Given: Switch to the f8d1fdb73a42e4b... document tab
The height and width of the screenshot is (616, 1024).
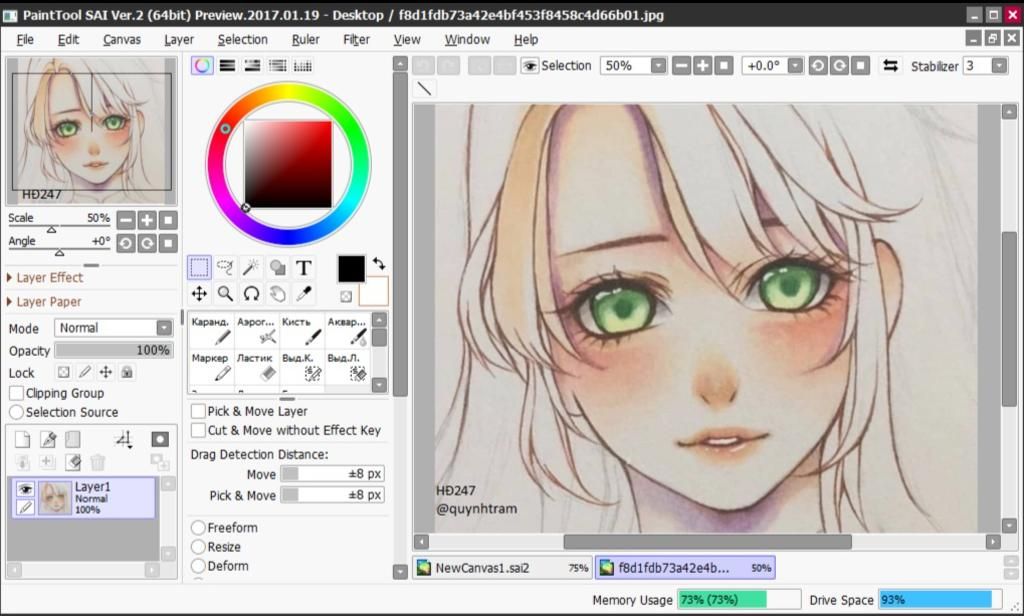Looking at the screenshot, I should pyautogui.click(x=685, y=568).
